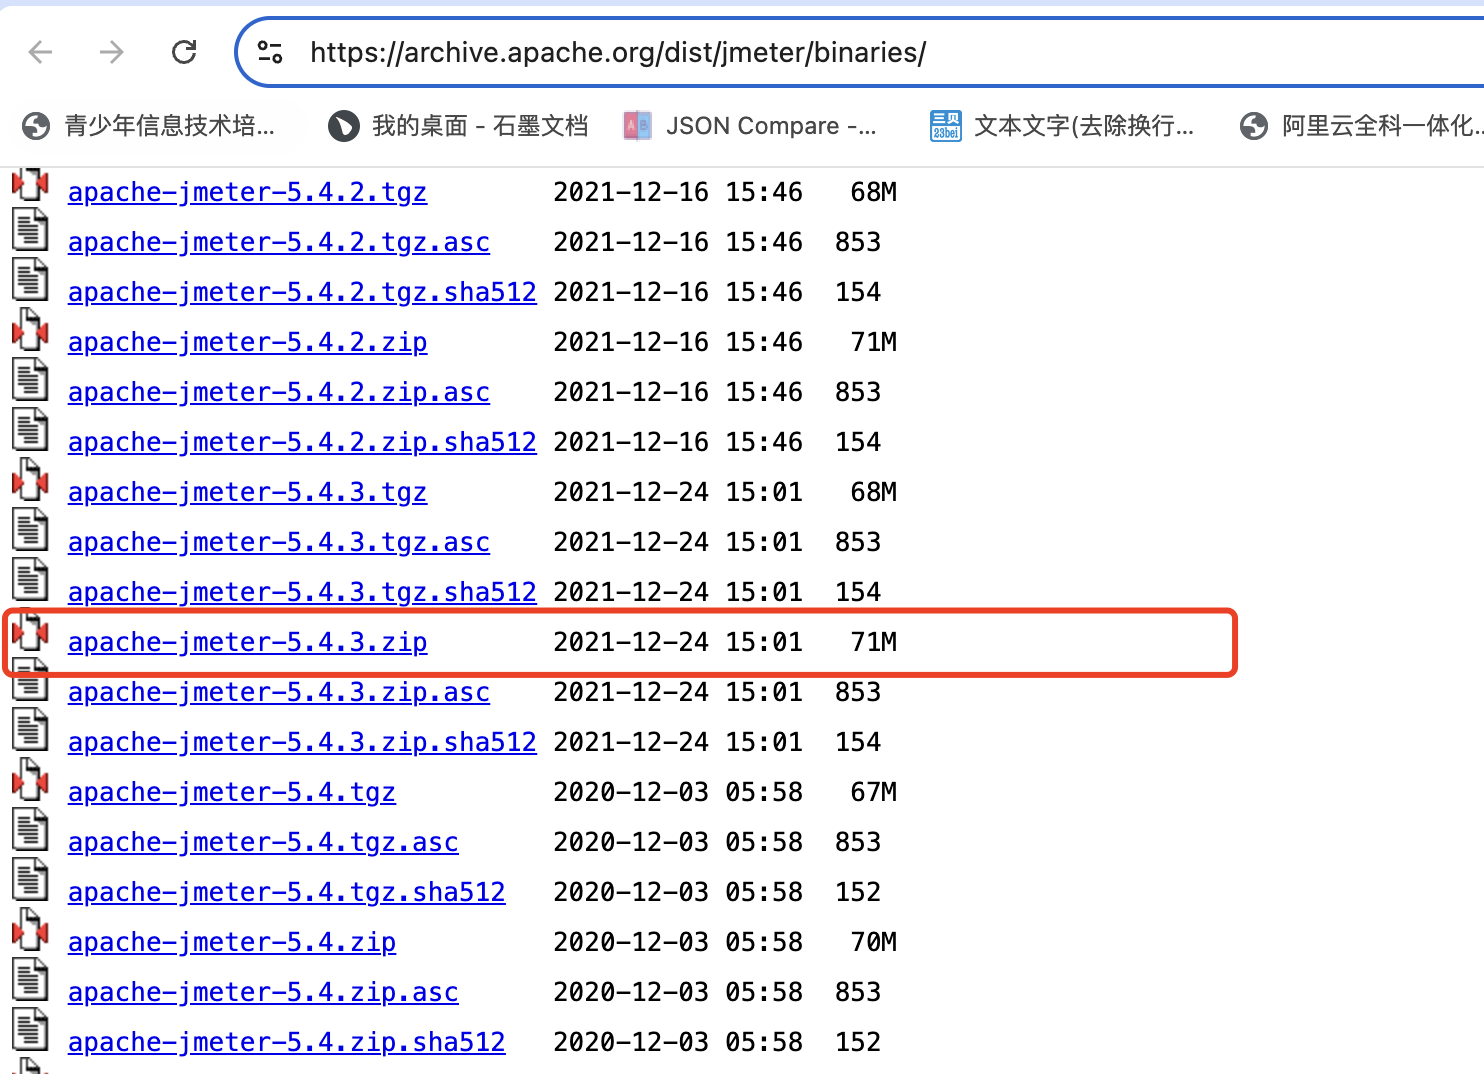Reload the page with the refresh icon
The height and width of the screenshot is (1074, 1484).
184,52
